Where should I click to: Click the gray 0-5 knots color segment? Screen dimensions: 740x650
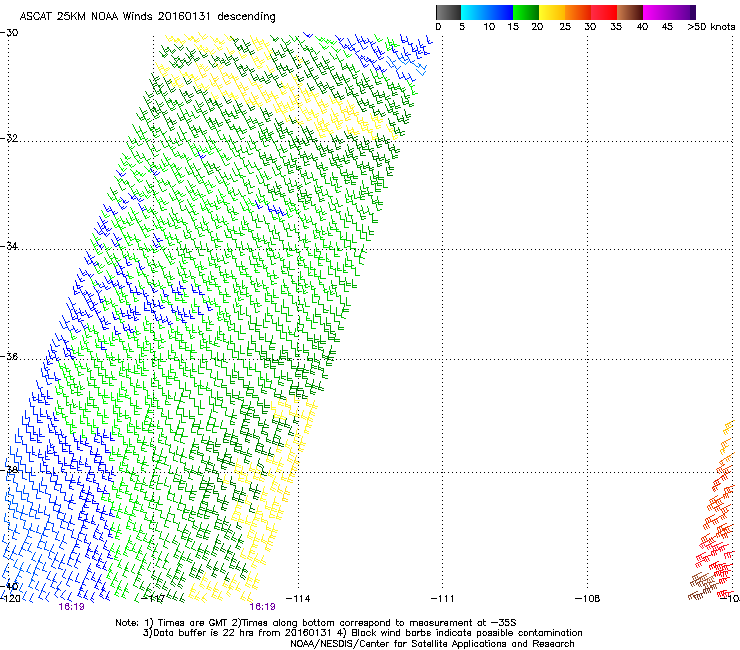(448, 12)
